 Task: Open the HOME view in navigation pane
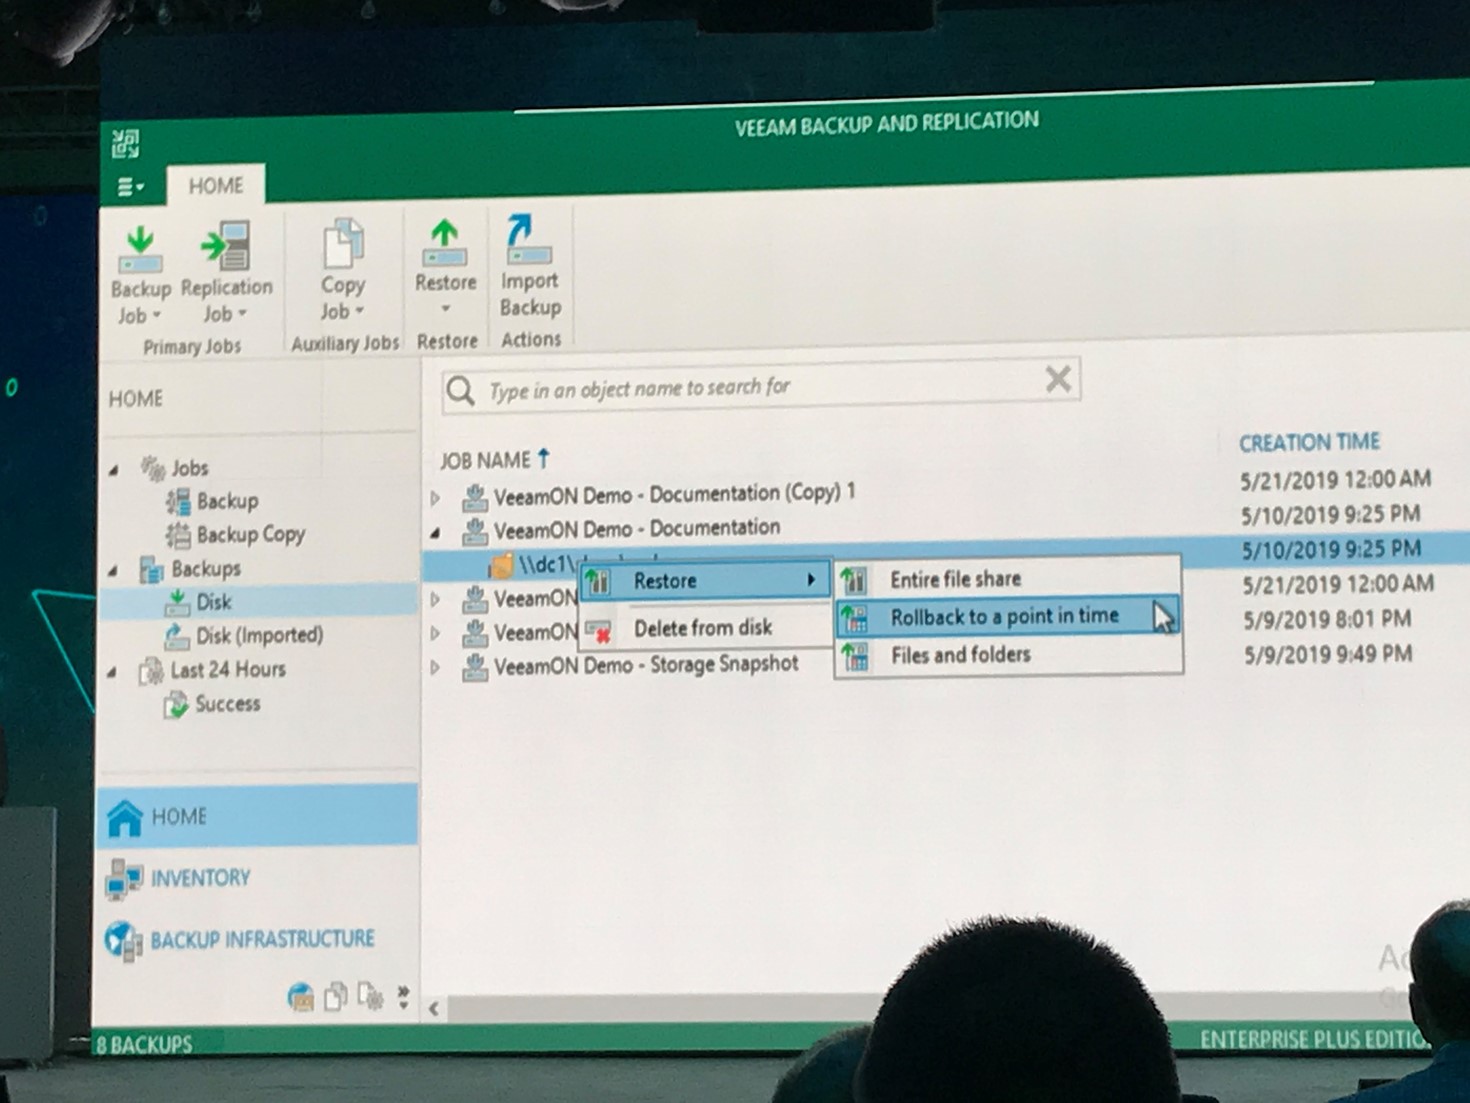click(x=257, y=816)
